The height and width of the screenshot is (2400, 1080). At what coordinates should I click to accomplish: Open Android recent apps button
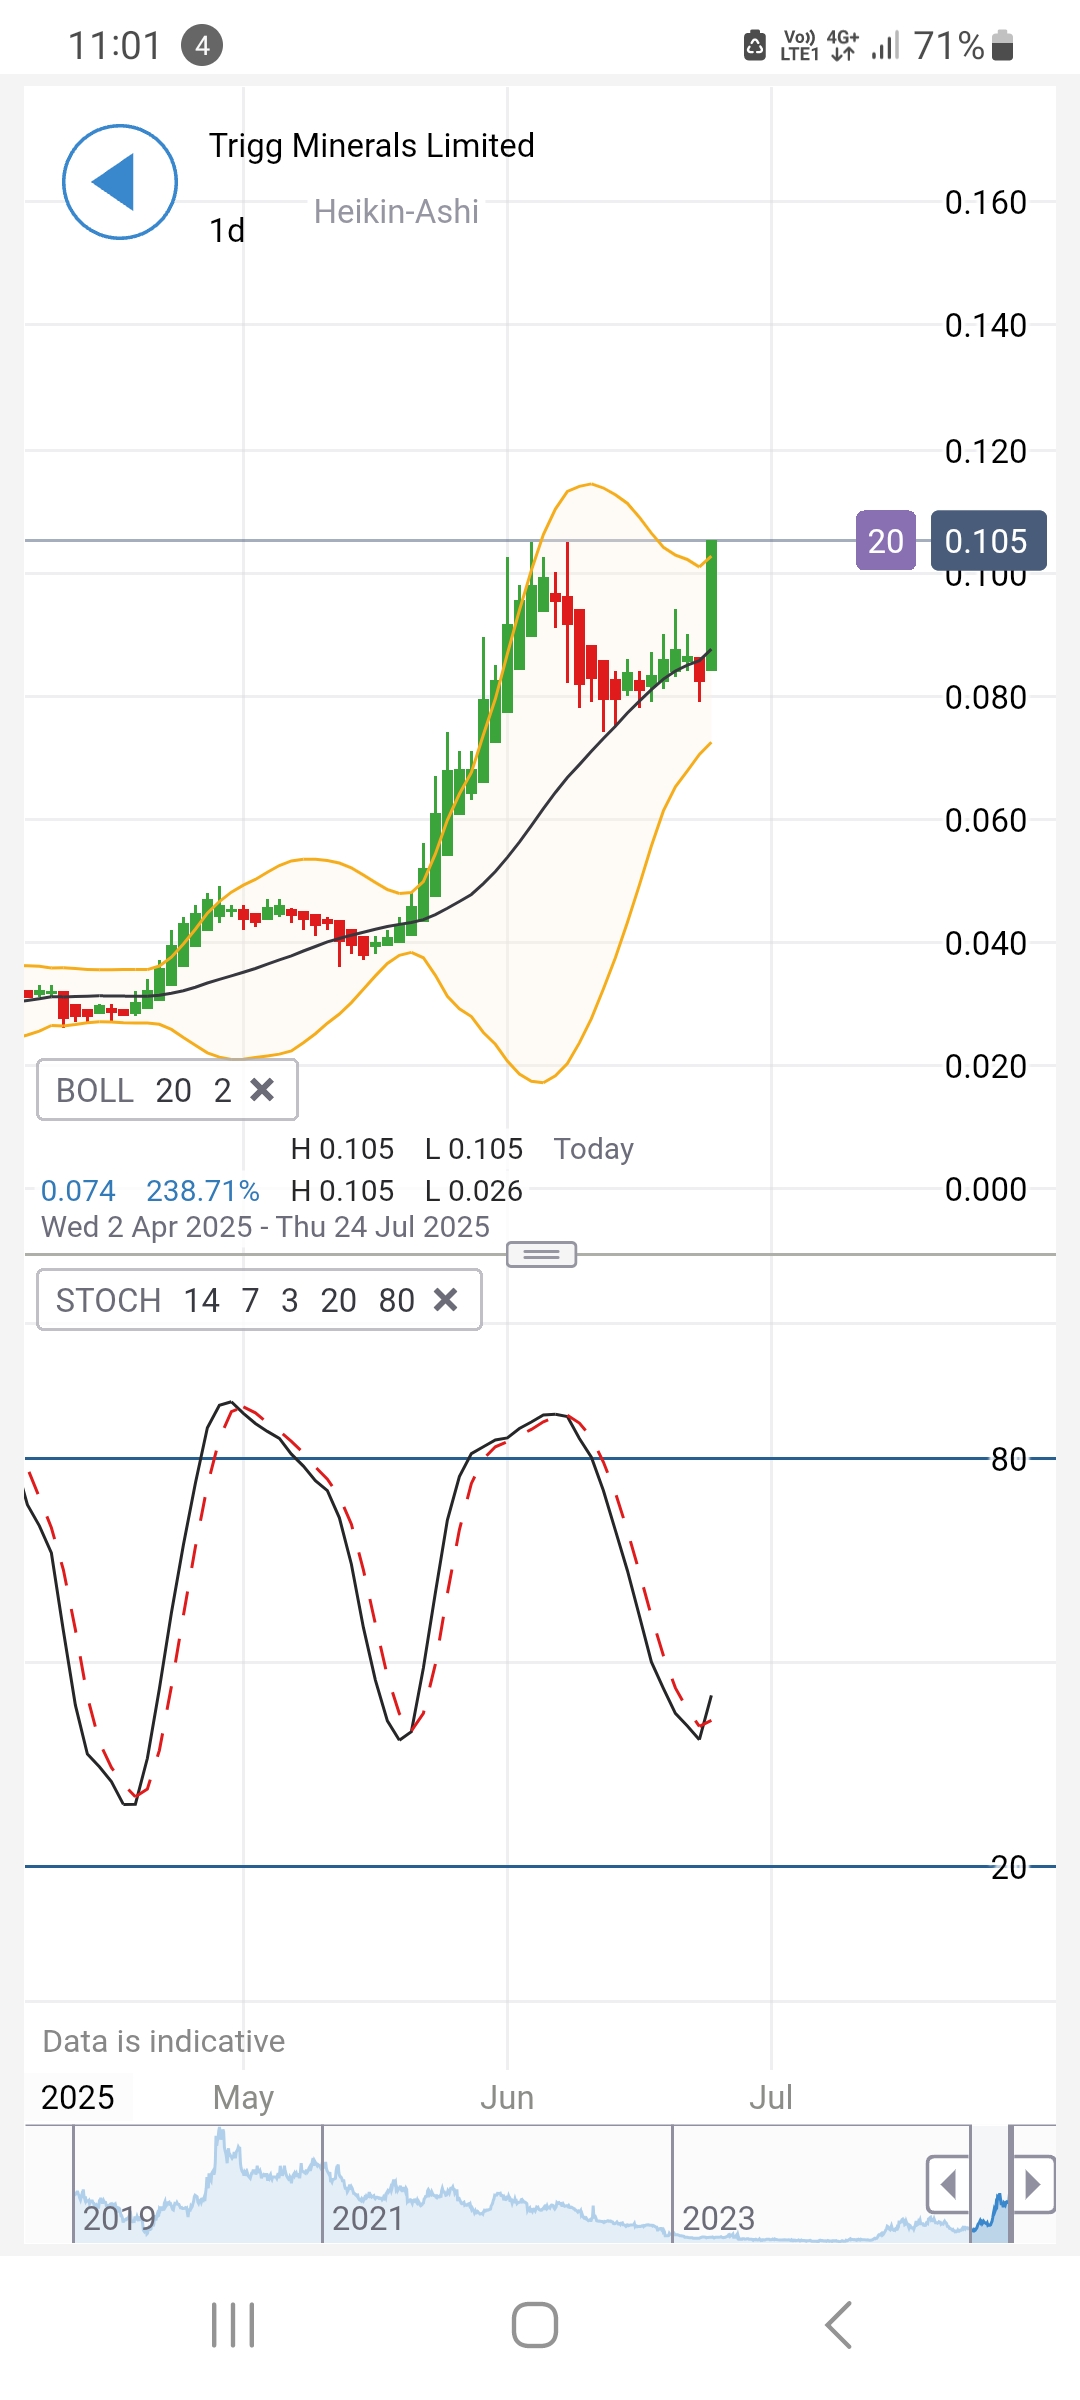pos(233,2325)
